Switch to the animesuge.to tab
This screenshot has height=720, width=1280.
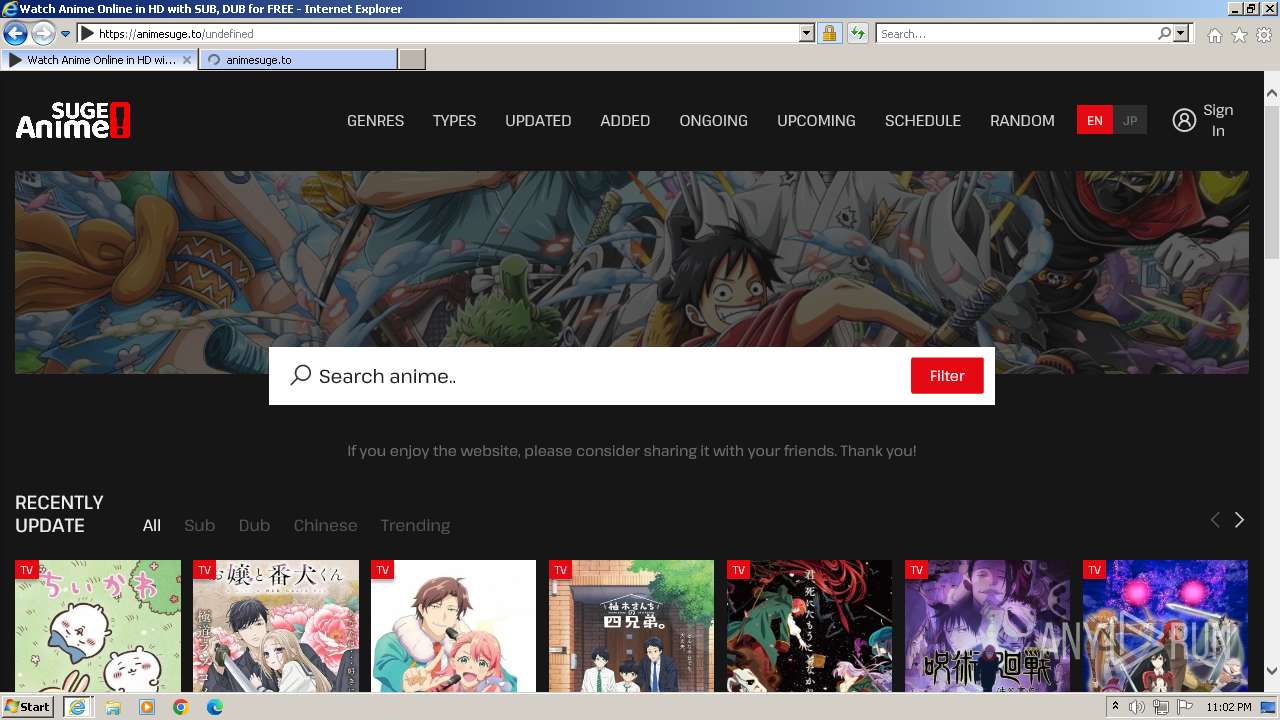coord(298,60)
